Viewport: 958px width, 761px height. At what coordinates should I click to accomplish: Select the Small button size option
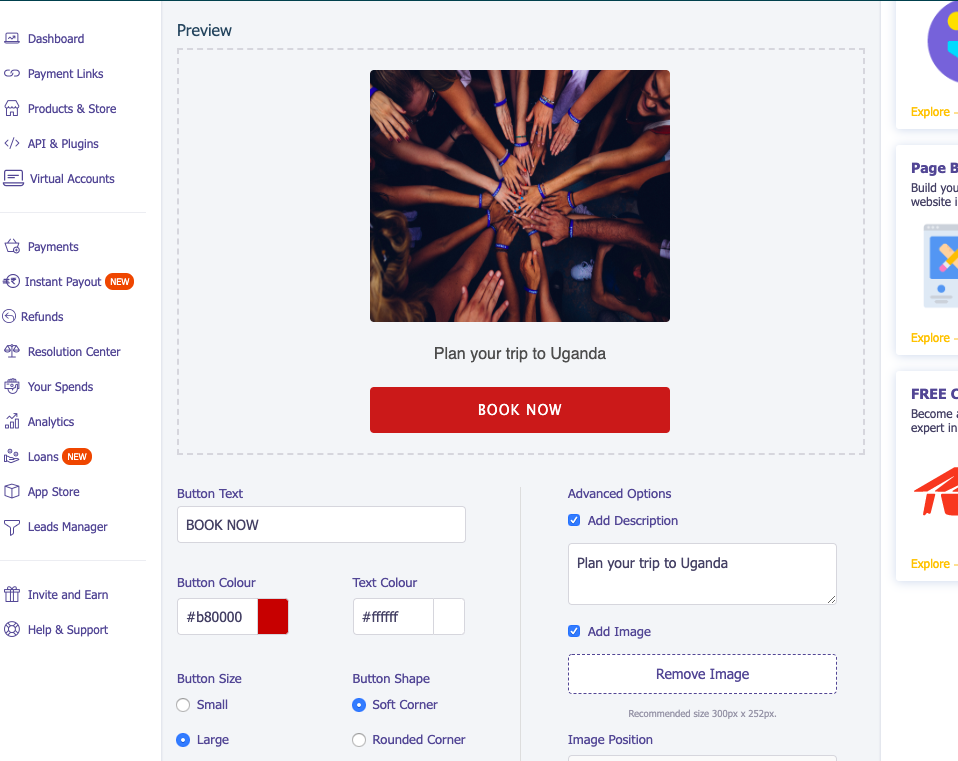click(x=183, y=705)
